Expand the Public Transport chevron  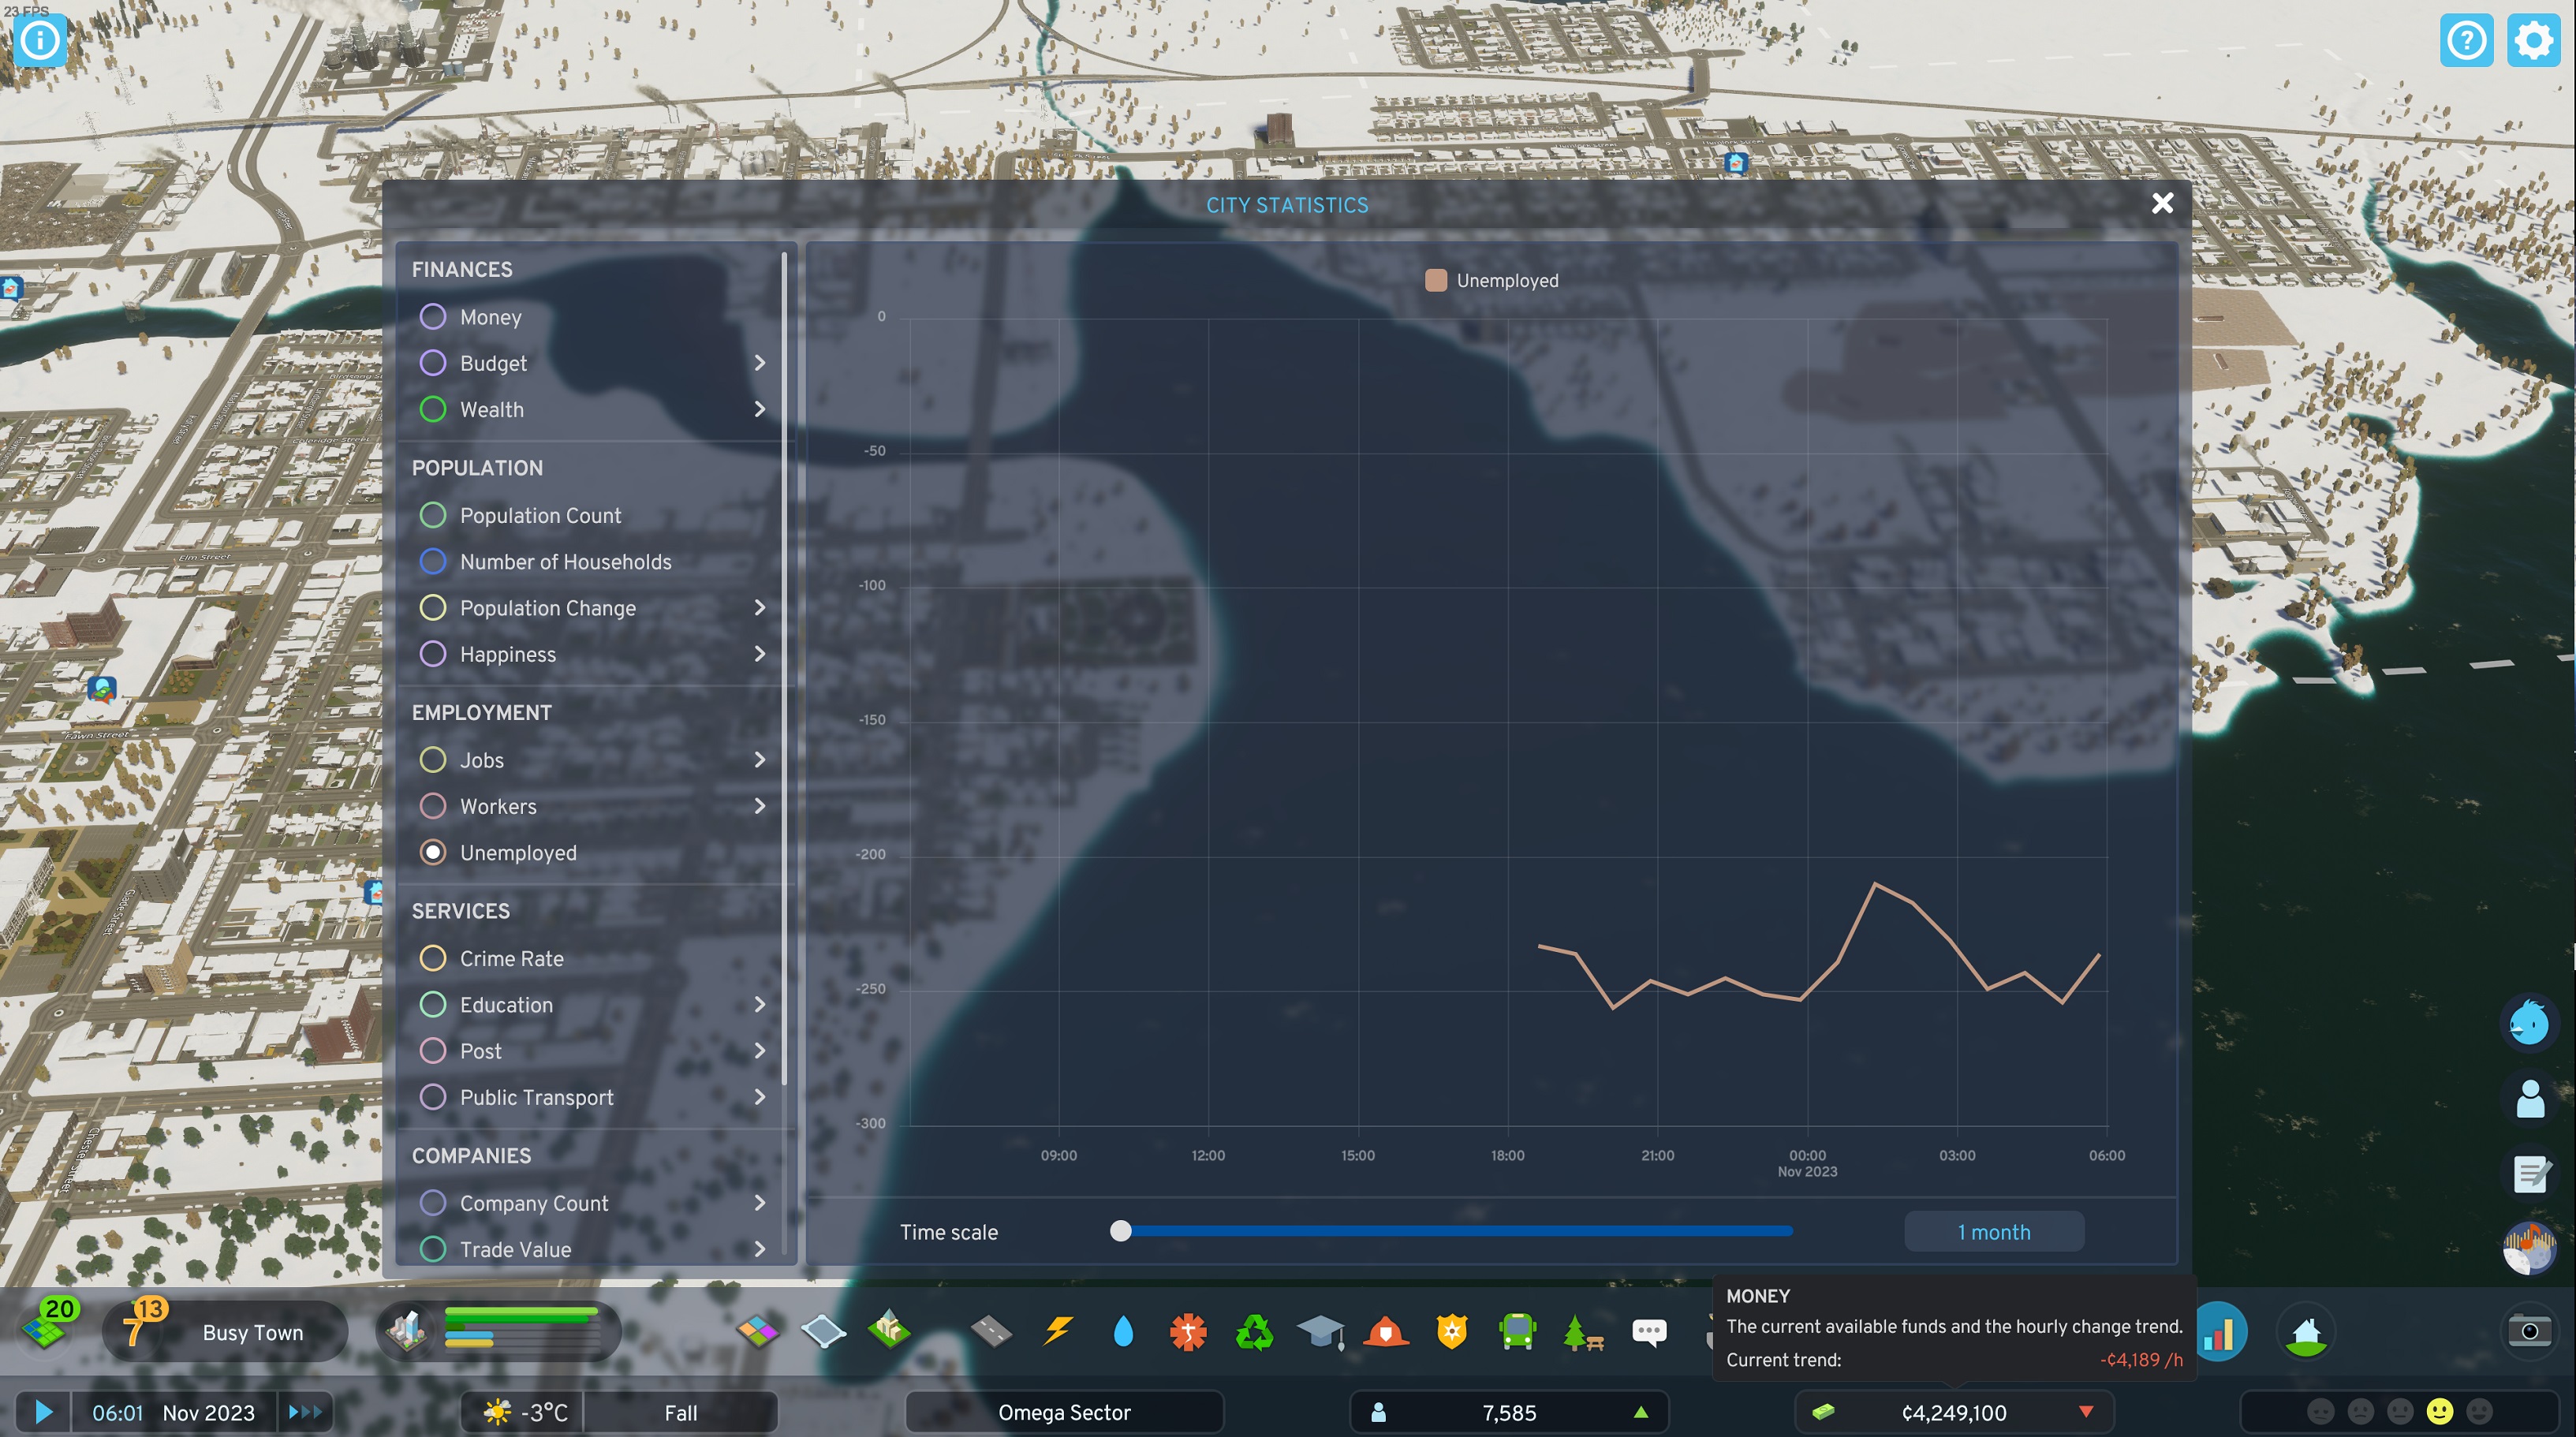[760, 1097]
